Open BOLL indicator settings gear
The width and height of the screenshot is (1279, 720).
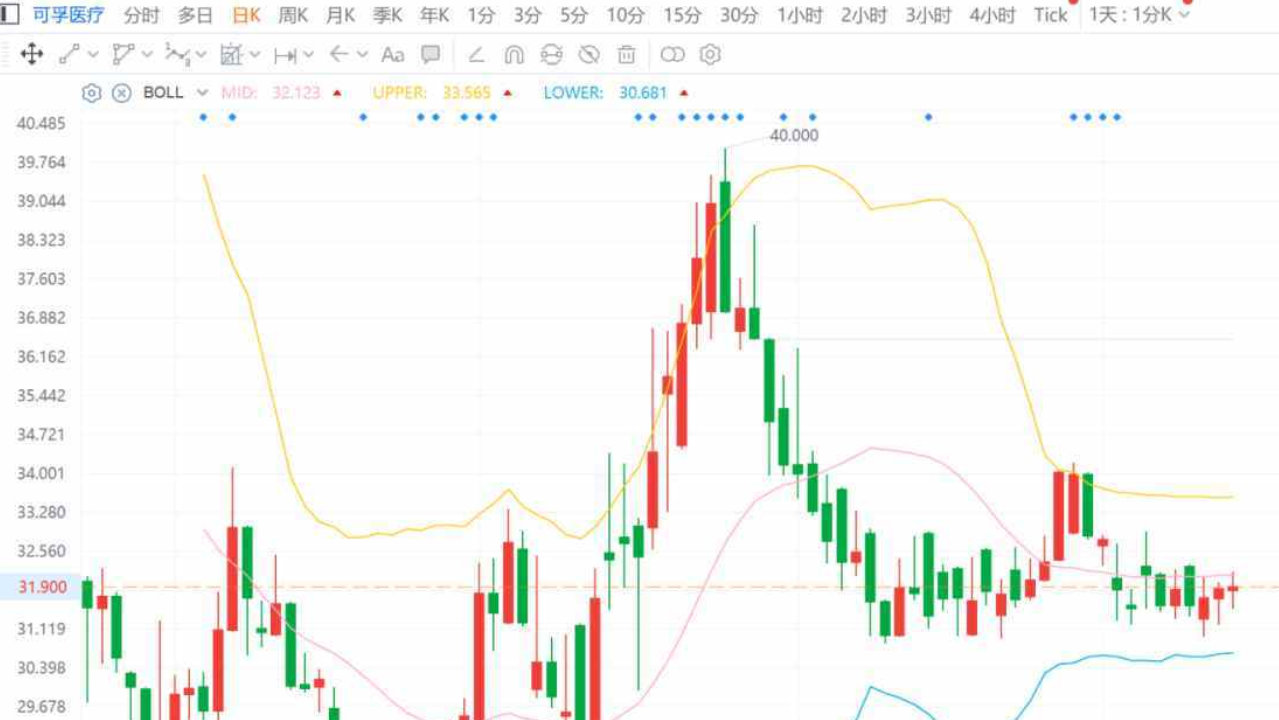coord(92,93)
